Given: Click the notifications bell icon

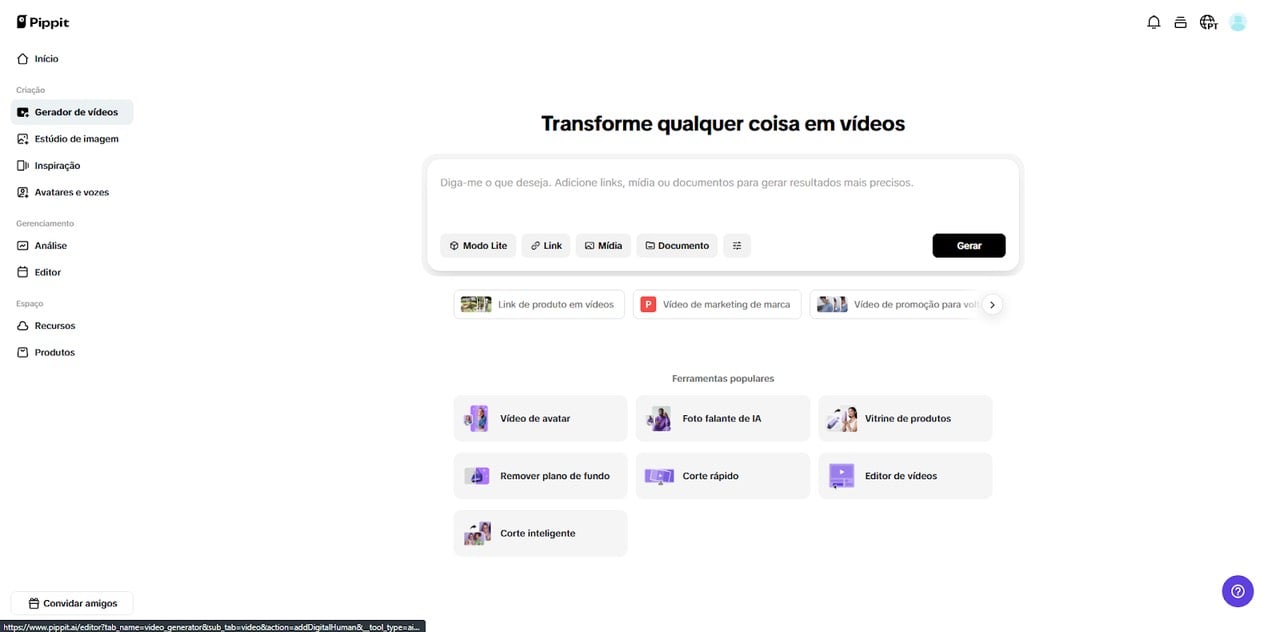Looking at the screenshot, I should [1153, 22].
